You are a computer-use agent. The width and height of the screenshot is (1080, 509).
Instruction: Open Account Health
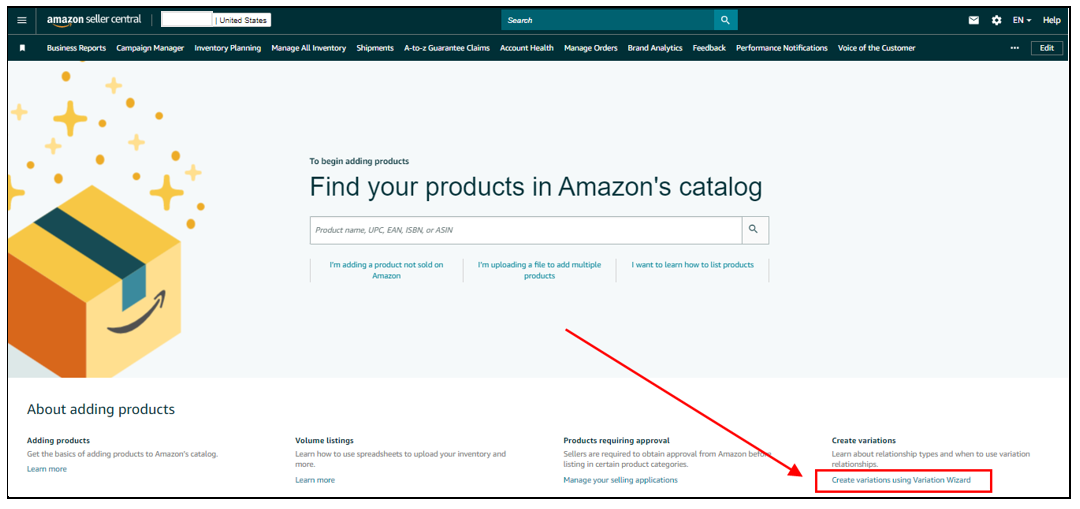pos(527,48)
